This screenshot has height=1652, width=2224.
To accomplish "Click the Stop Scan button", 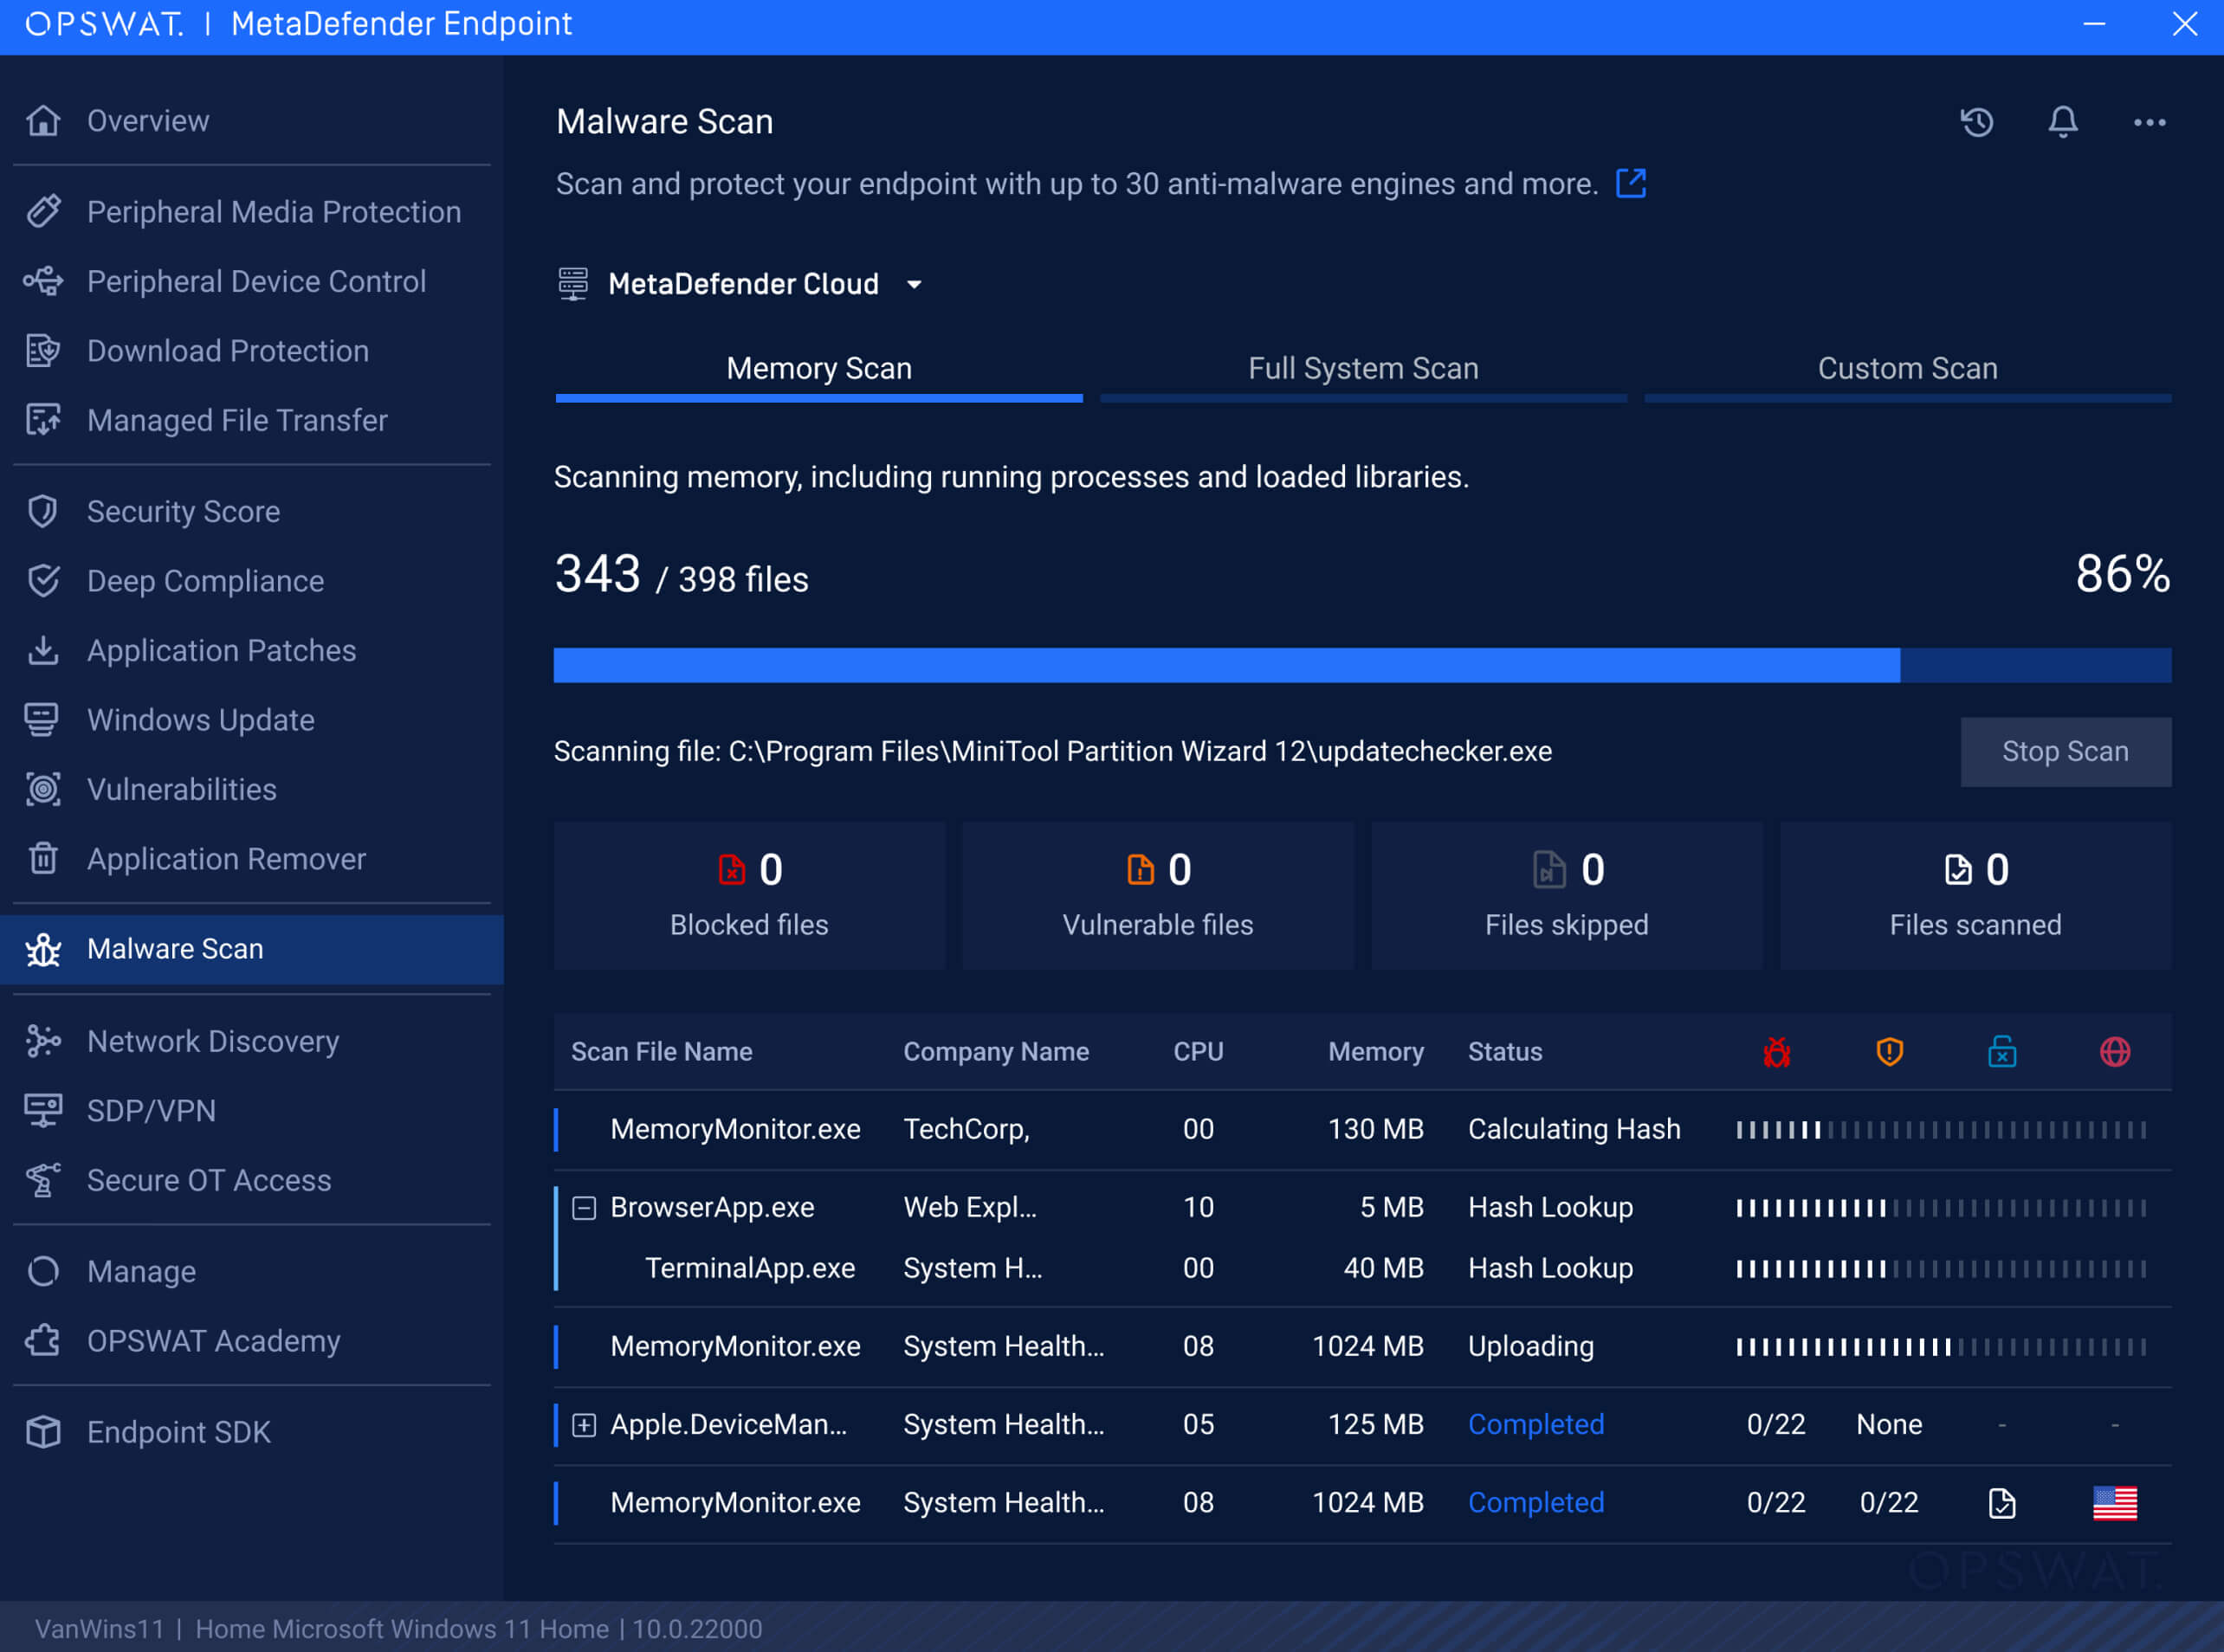I will click(x=2065, y=751).
